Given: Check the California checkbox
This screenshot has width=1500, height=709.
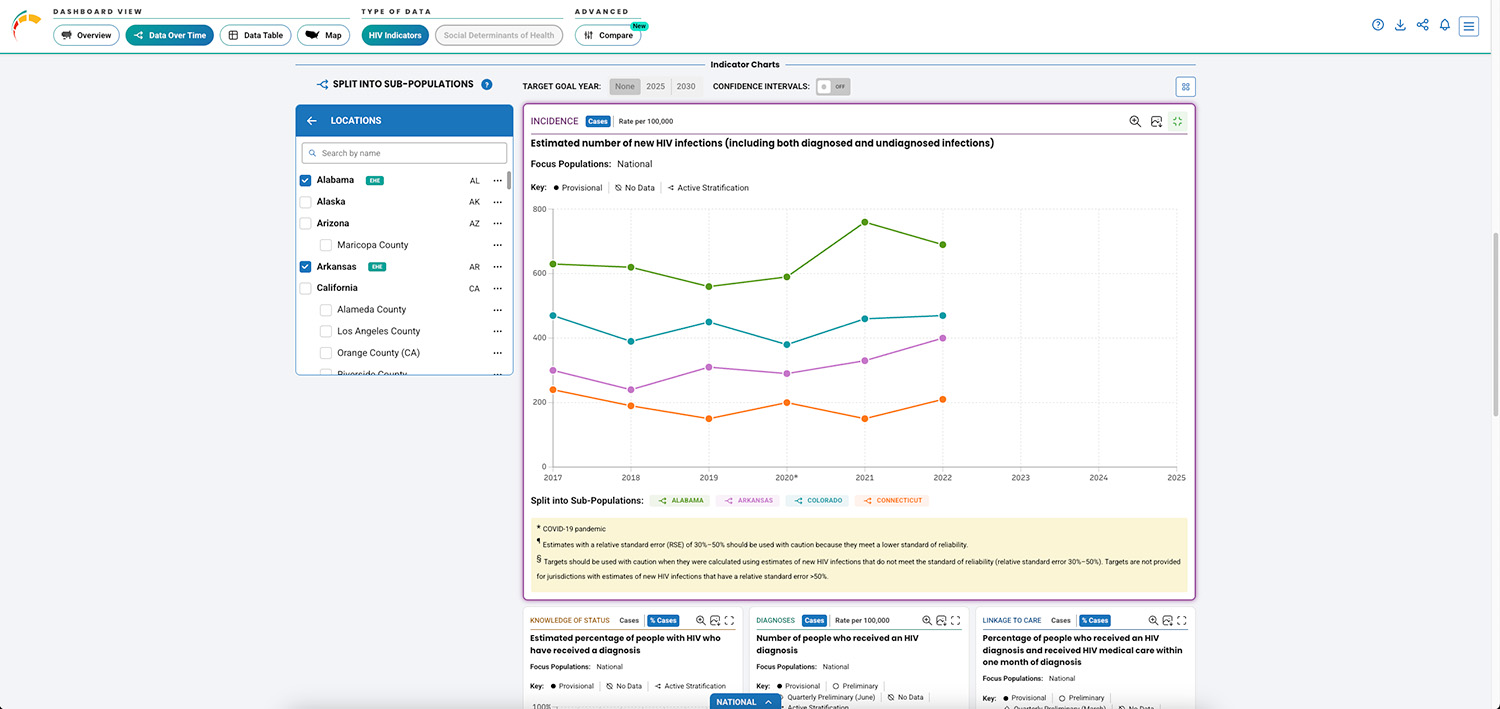Looking at the screenshot, I should [306, 288].
